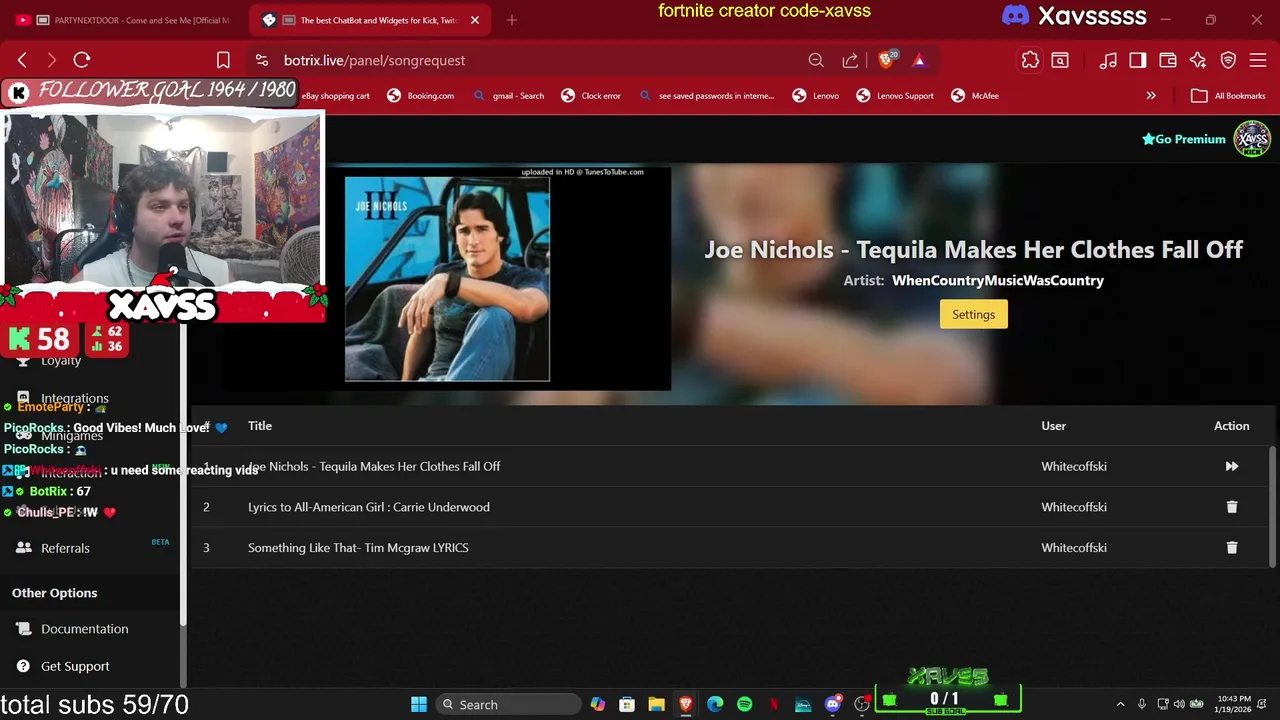Reload the botrix.live page

(x=82, y=60)
